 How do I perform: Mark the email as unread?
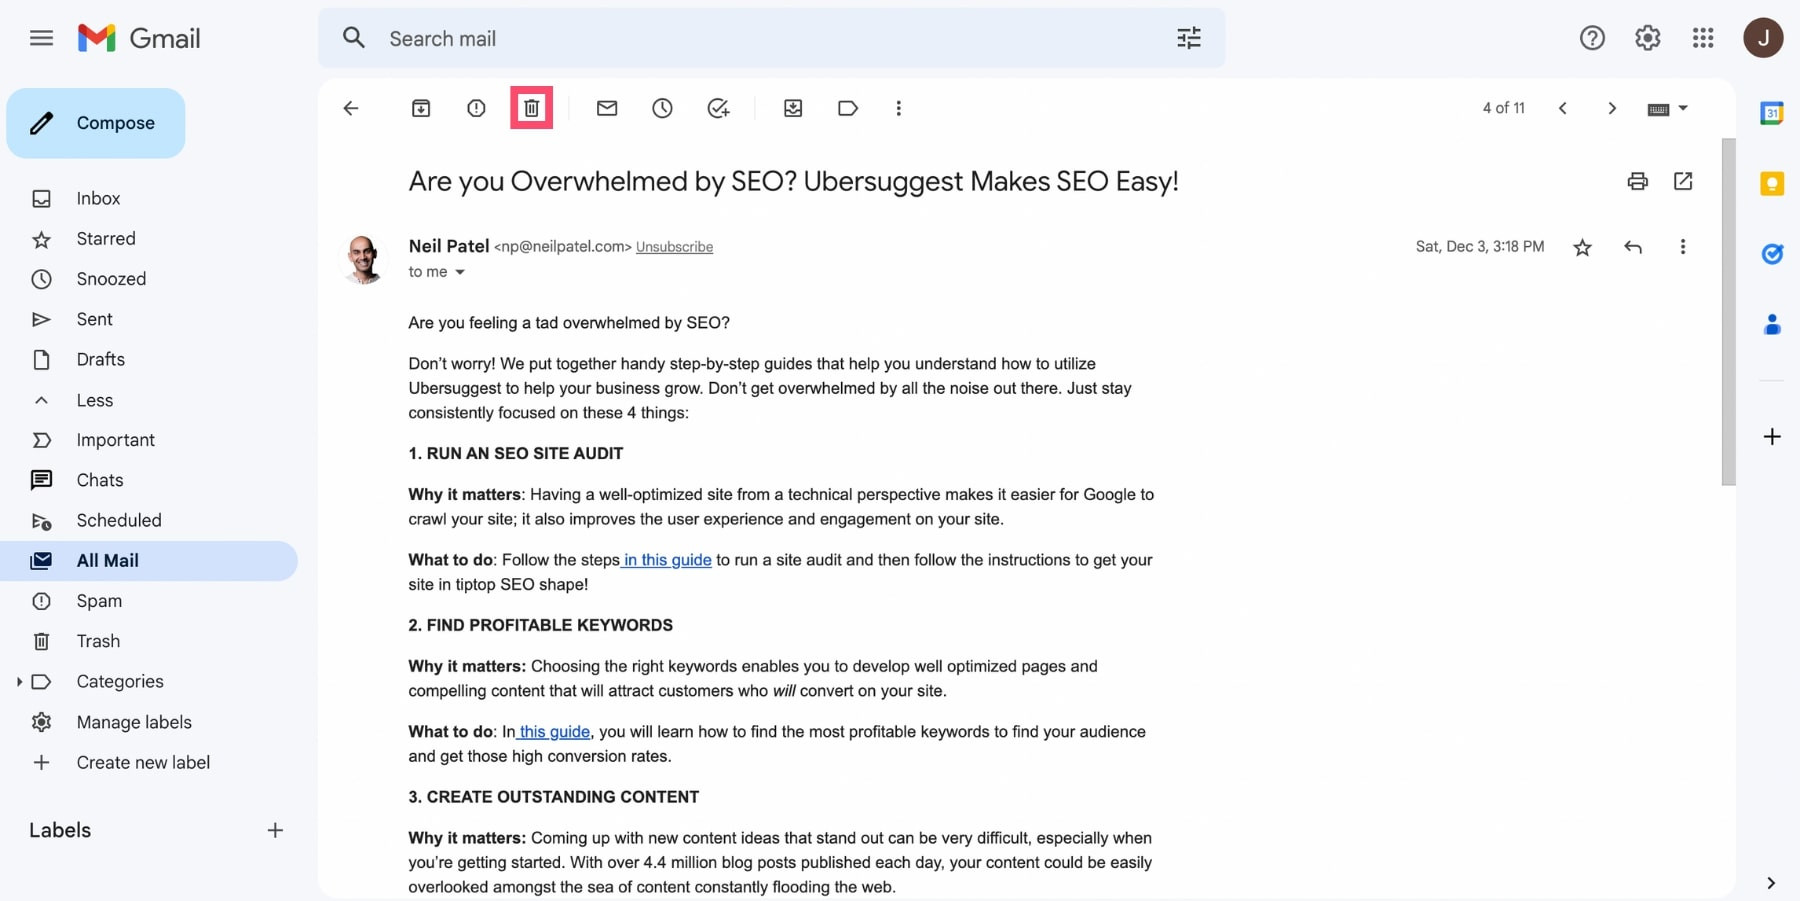607,108
